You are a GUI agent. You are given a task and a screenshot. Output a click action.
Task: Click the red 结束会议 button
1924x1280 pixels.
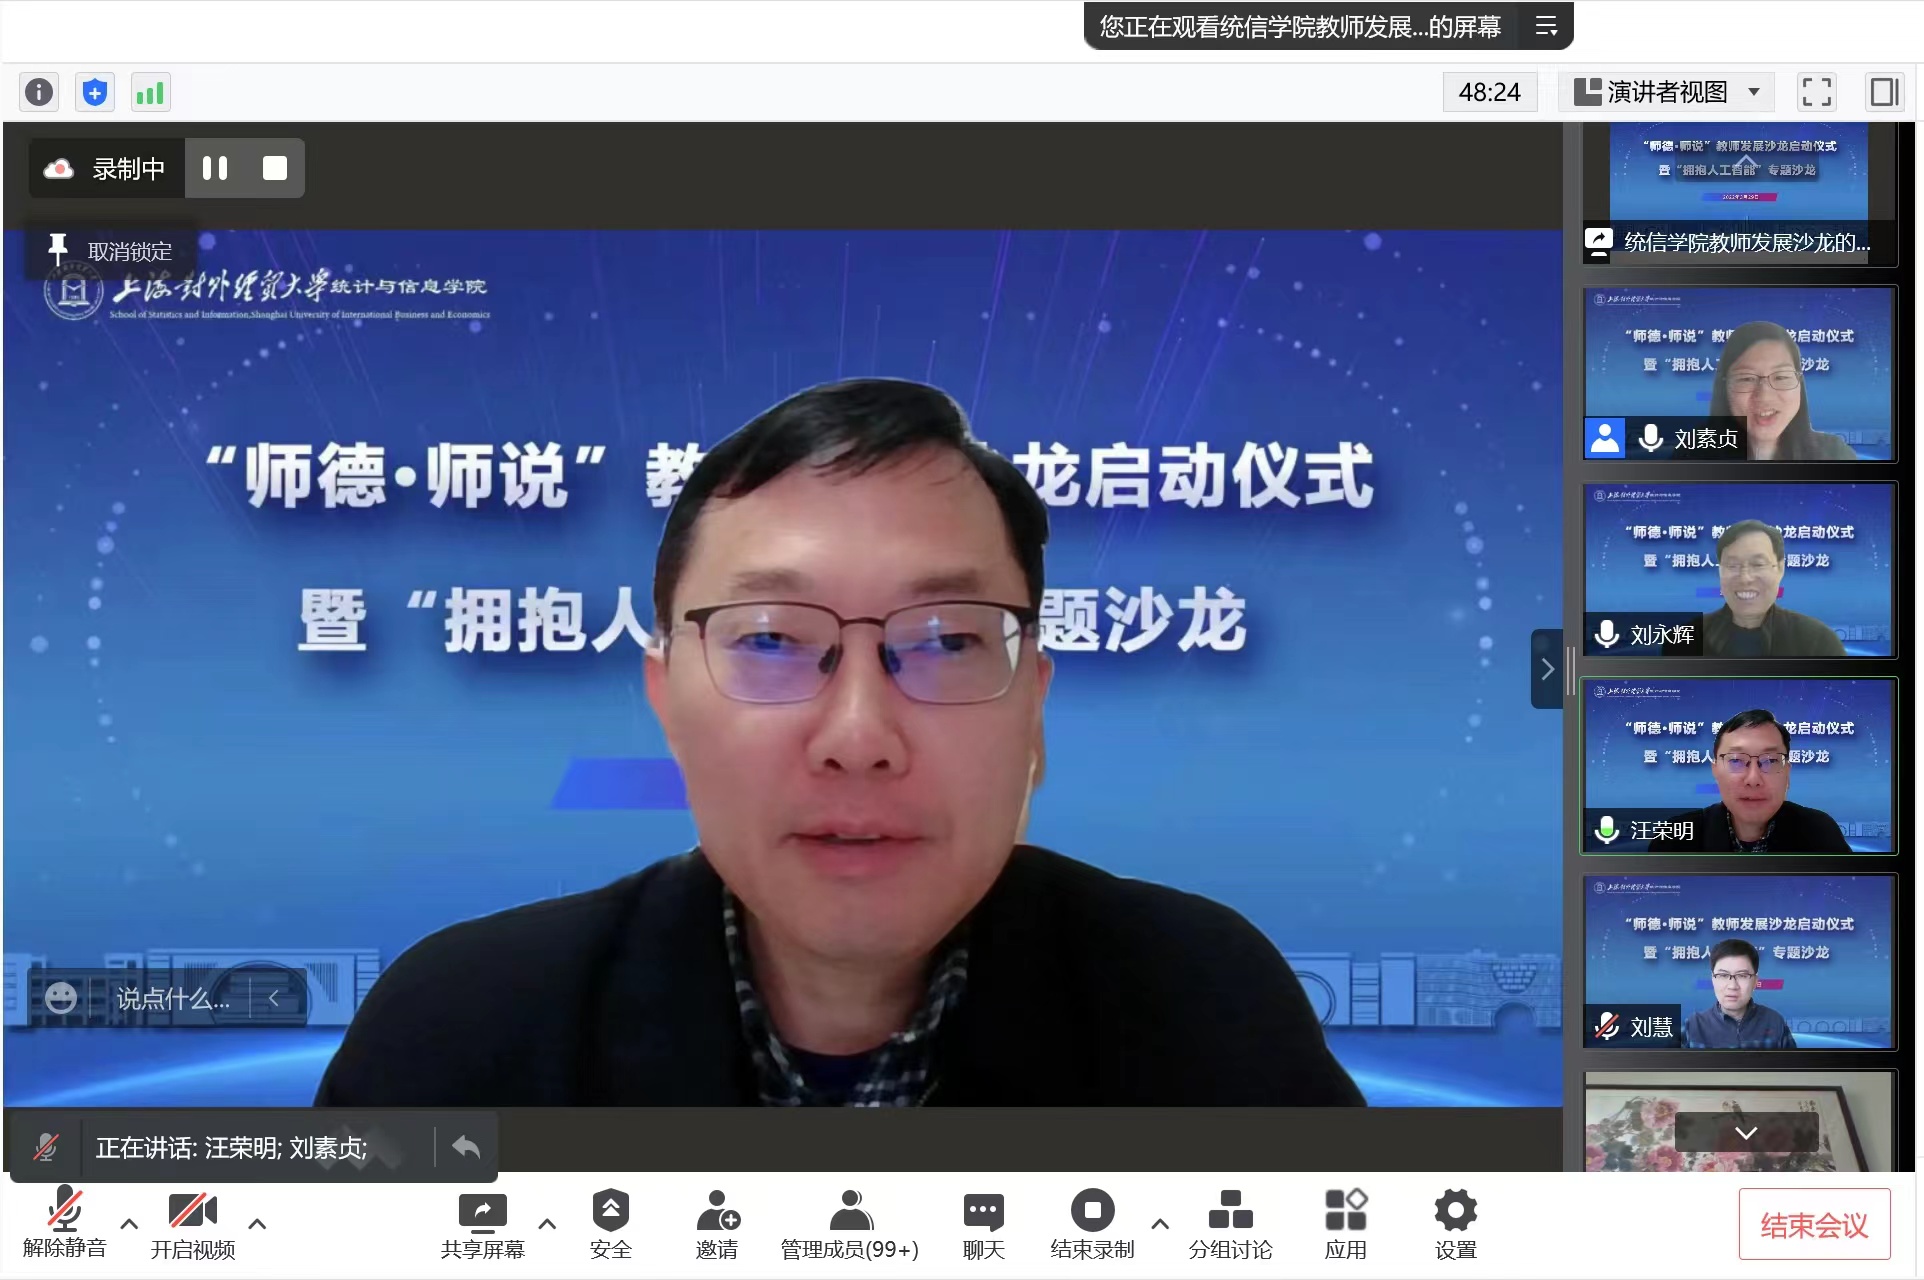click(1814, 1225)
